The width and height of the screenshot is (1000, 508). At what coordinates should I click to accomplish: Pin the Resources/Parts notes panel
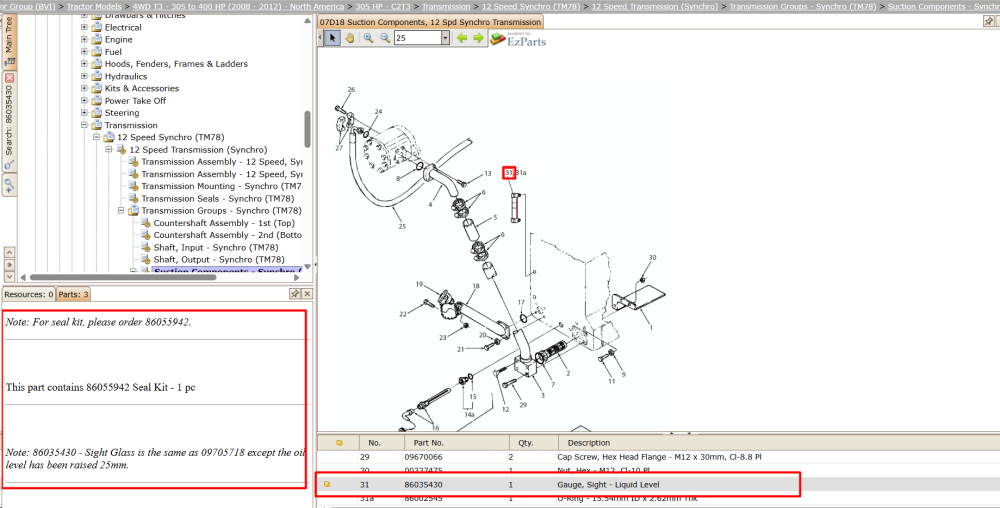[x=295, y=294]
